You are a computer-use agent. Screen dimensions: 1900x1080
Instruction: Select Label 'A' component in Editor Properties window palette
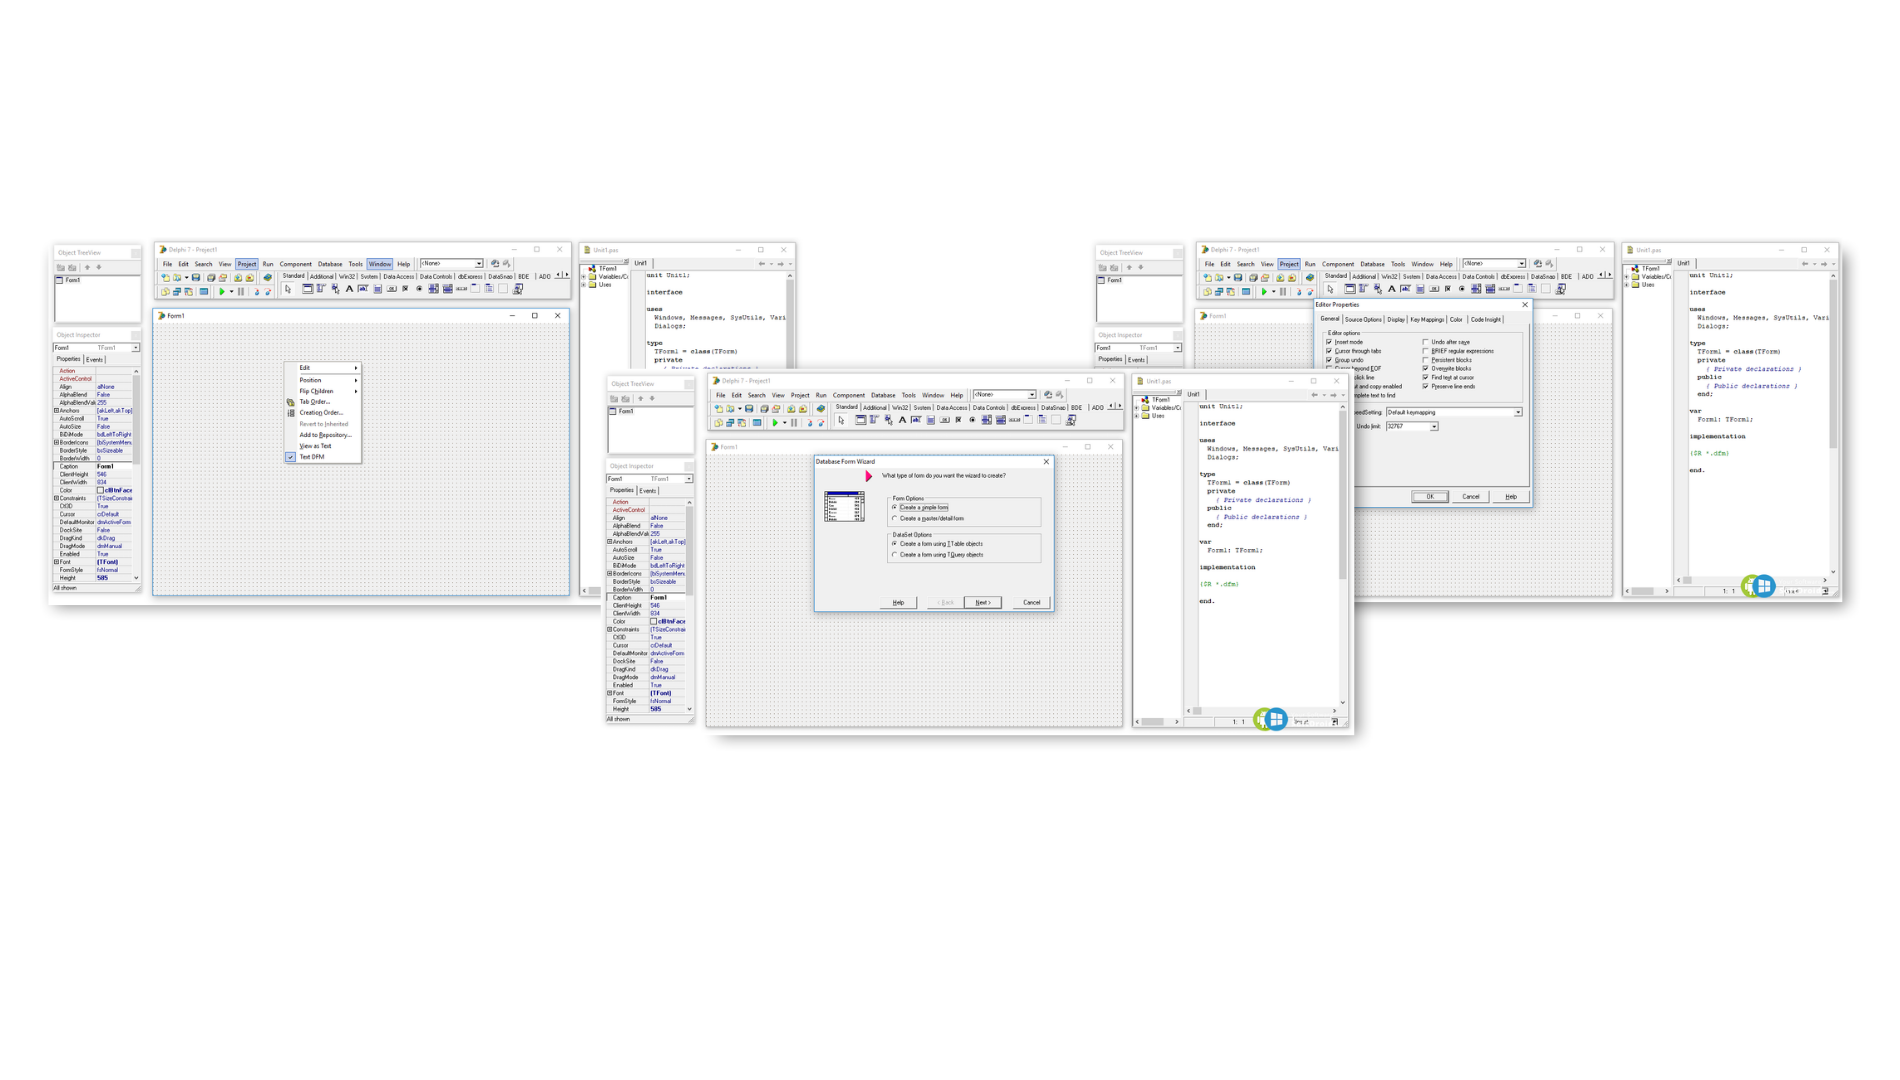click(x=1391, y=288)
